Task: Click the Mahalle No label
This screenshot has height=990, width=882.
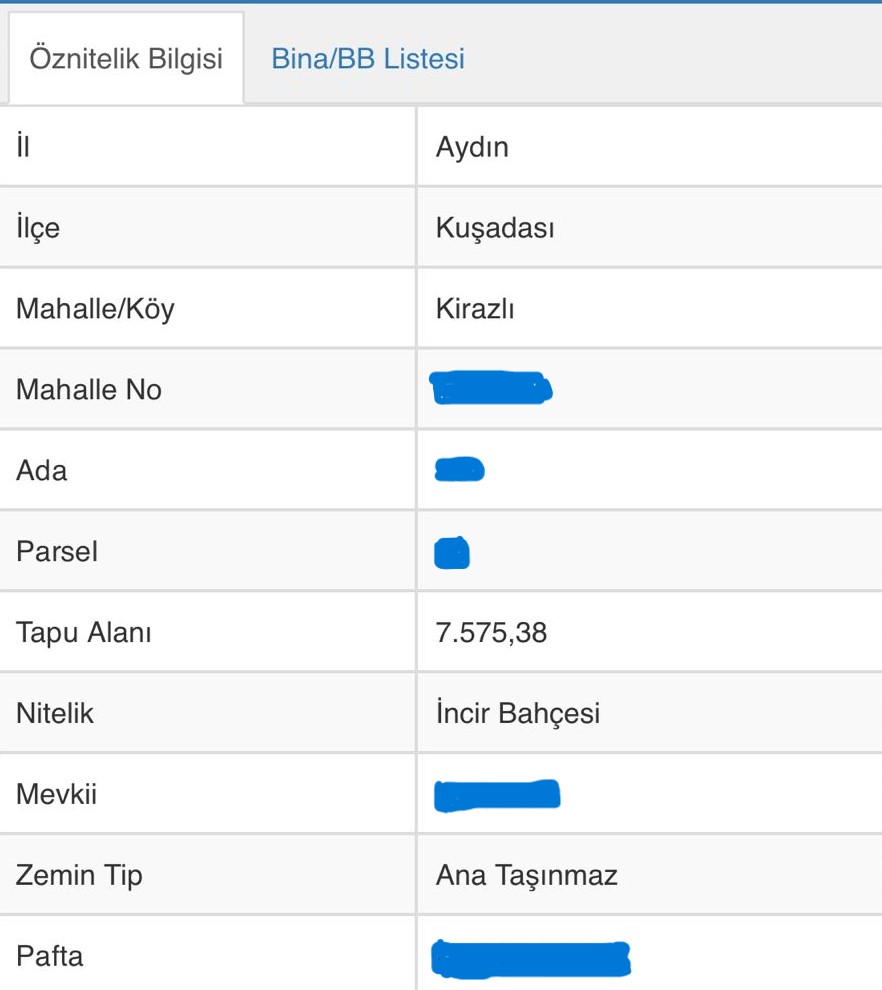Action: (89, 390)
